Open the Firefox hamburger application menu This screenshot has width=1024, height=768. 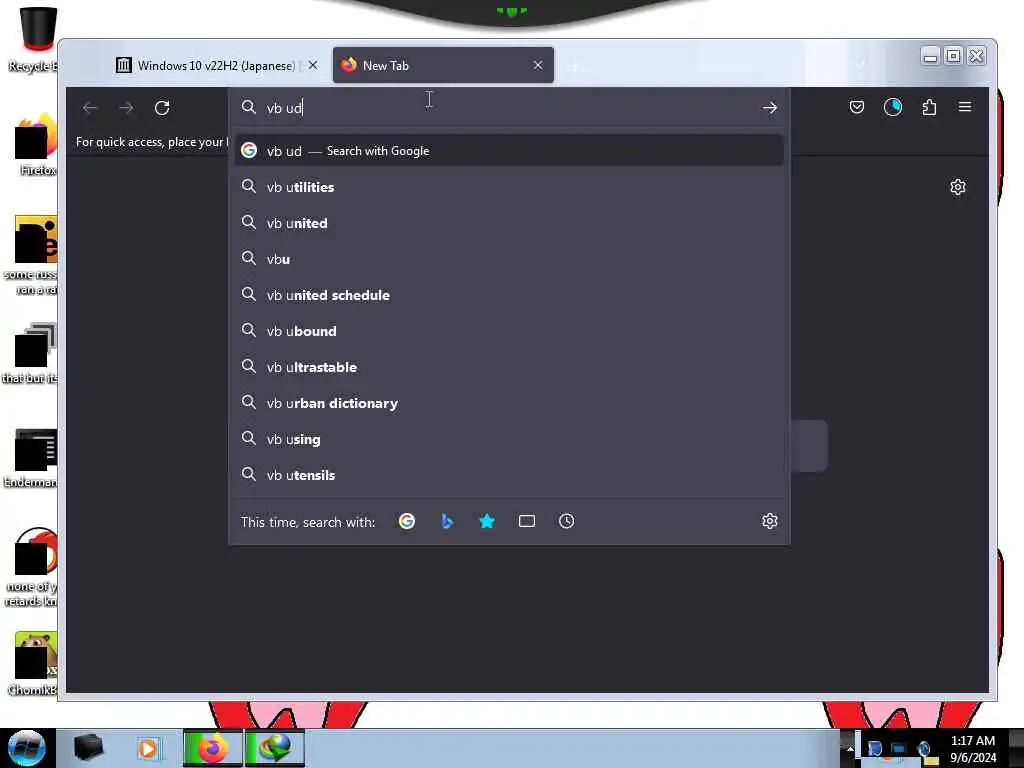click(965, 106)
